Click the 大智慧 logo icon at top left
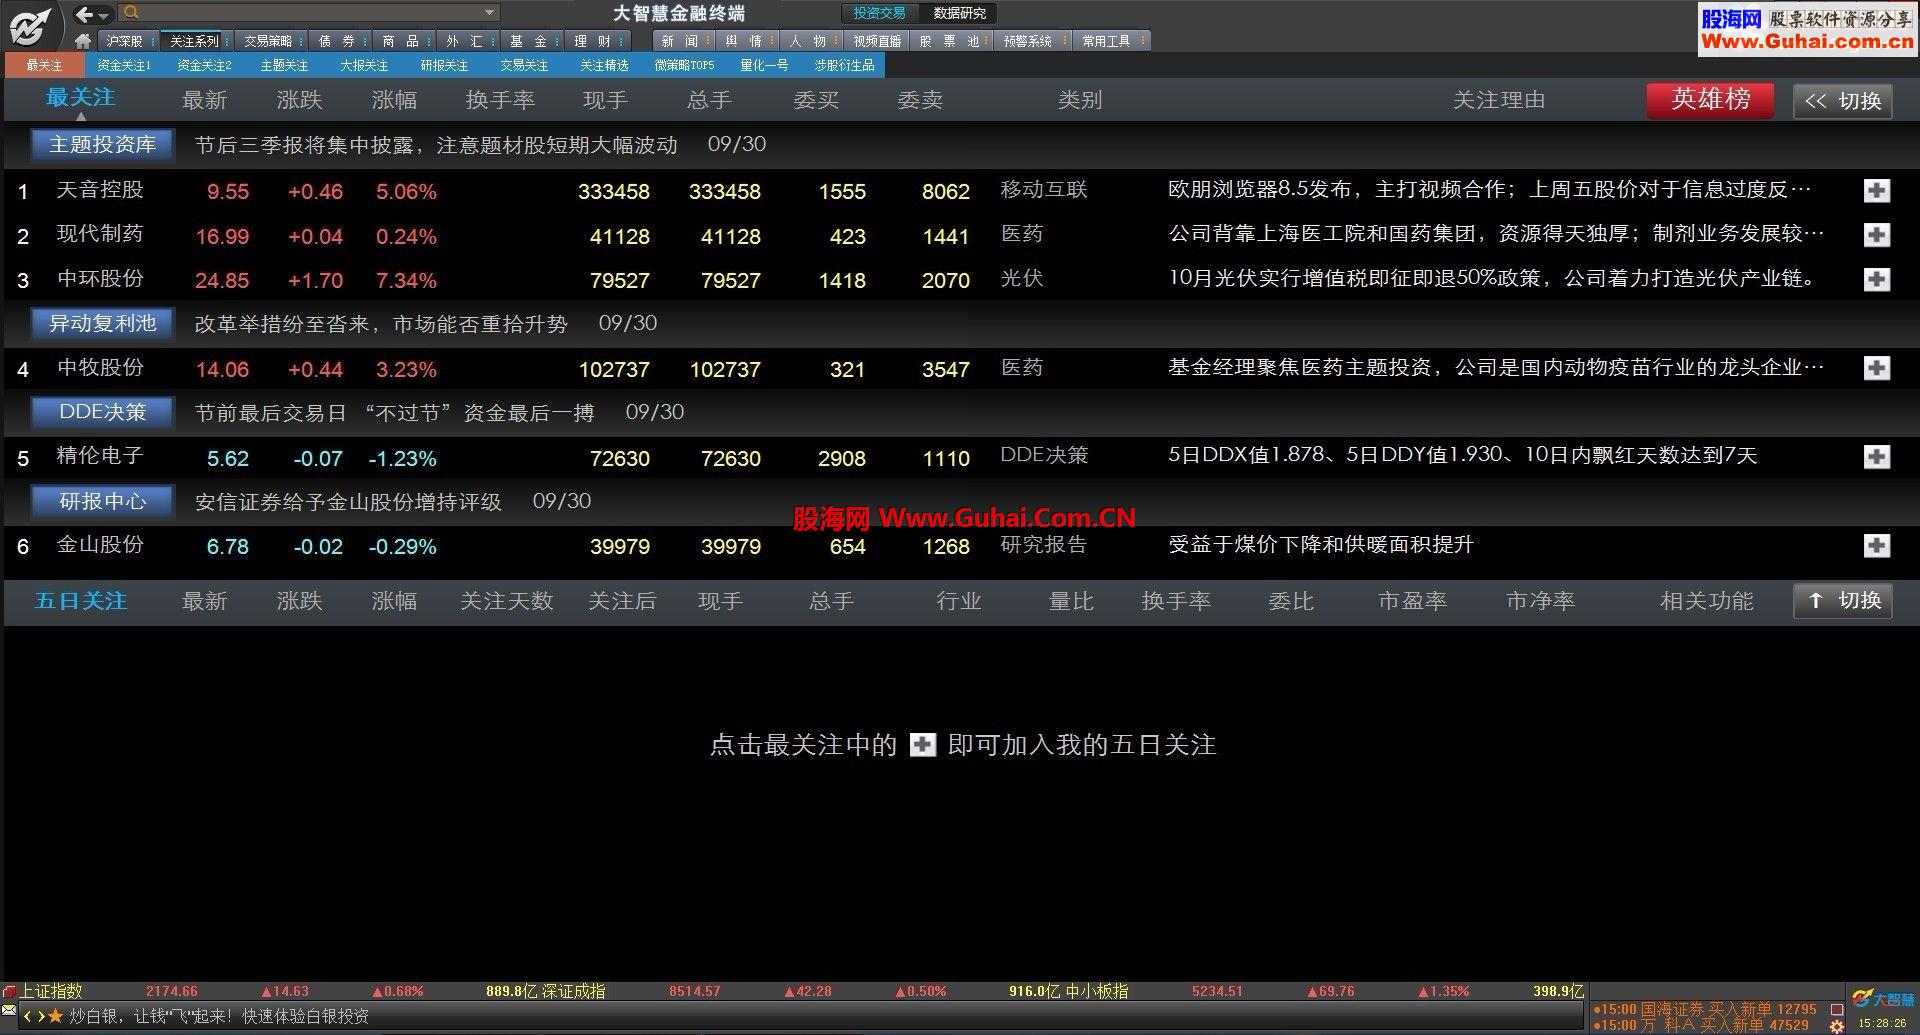This screenshot has height=1035, width=1920. click(x=31, y=25)
